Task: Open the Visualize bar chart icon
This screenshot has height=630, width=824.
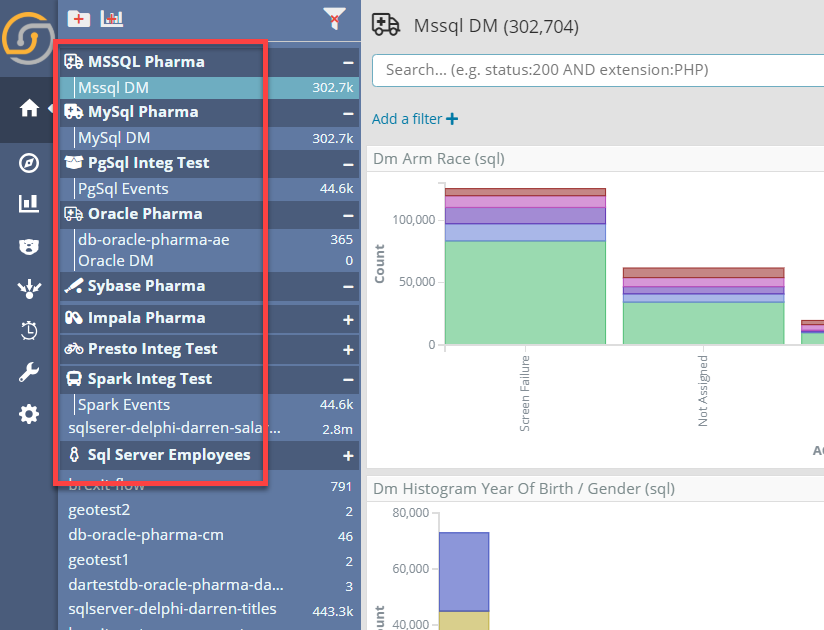Action: [29, 203]
